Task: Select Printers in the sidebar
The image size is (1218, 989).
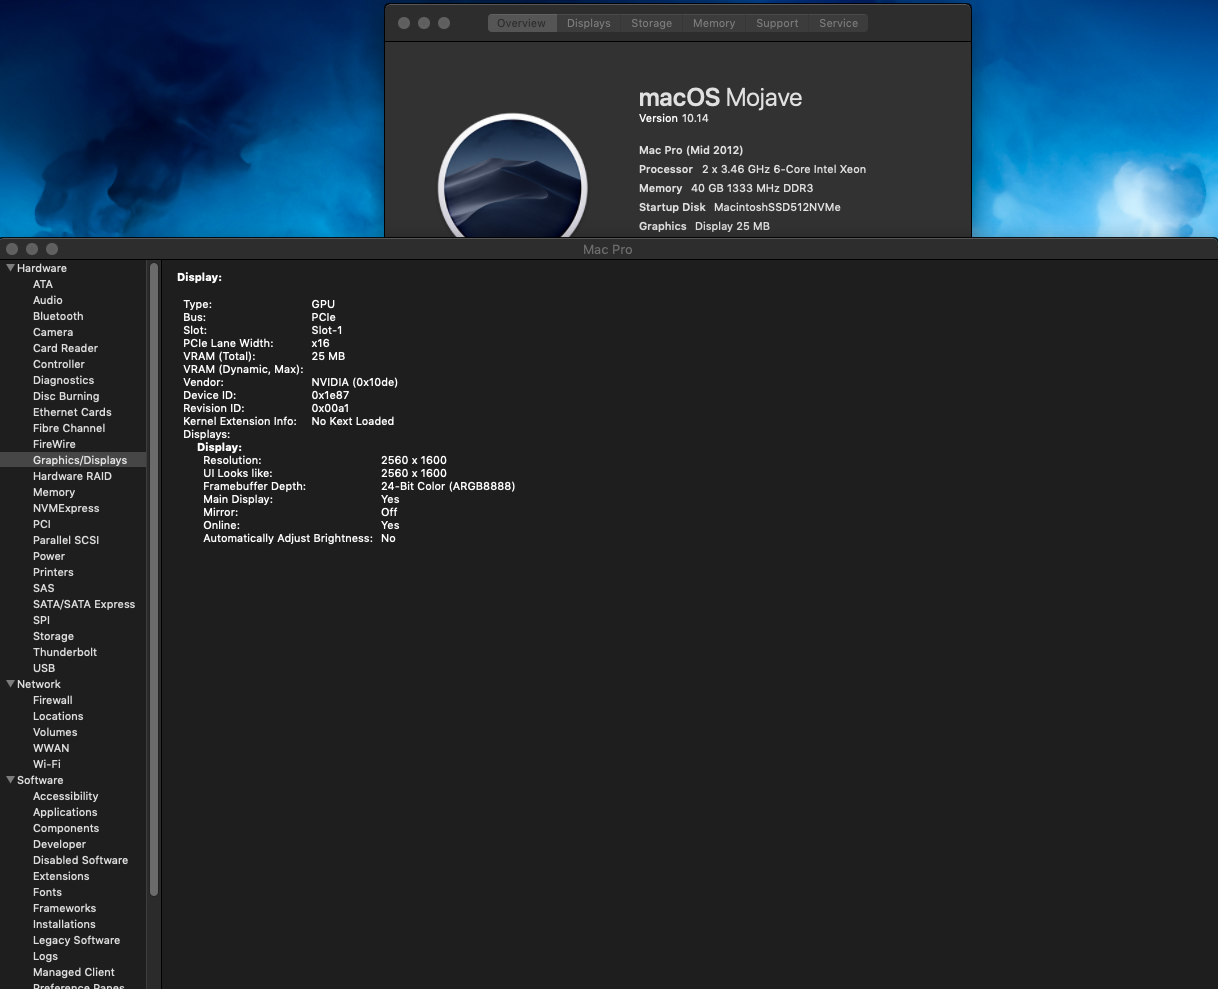Action: pos(53,572)
